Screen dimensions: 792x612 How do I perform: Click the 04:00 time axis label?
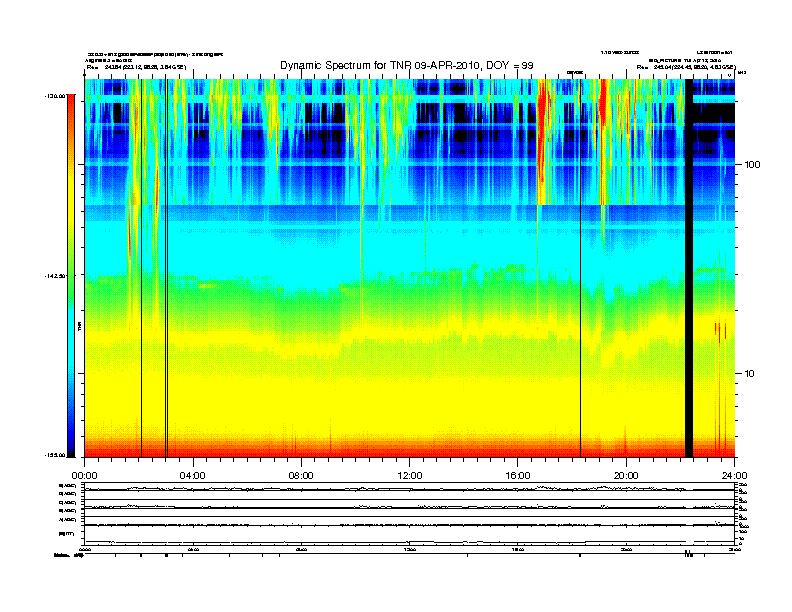(x=193, y=476)
